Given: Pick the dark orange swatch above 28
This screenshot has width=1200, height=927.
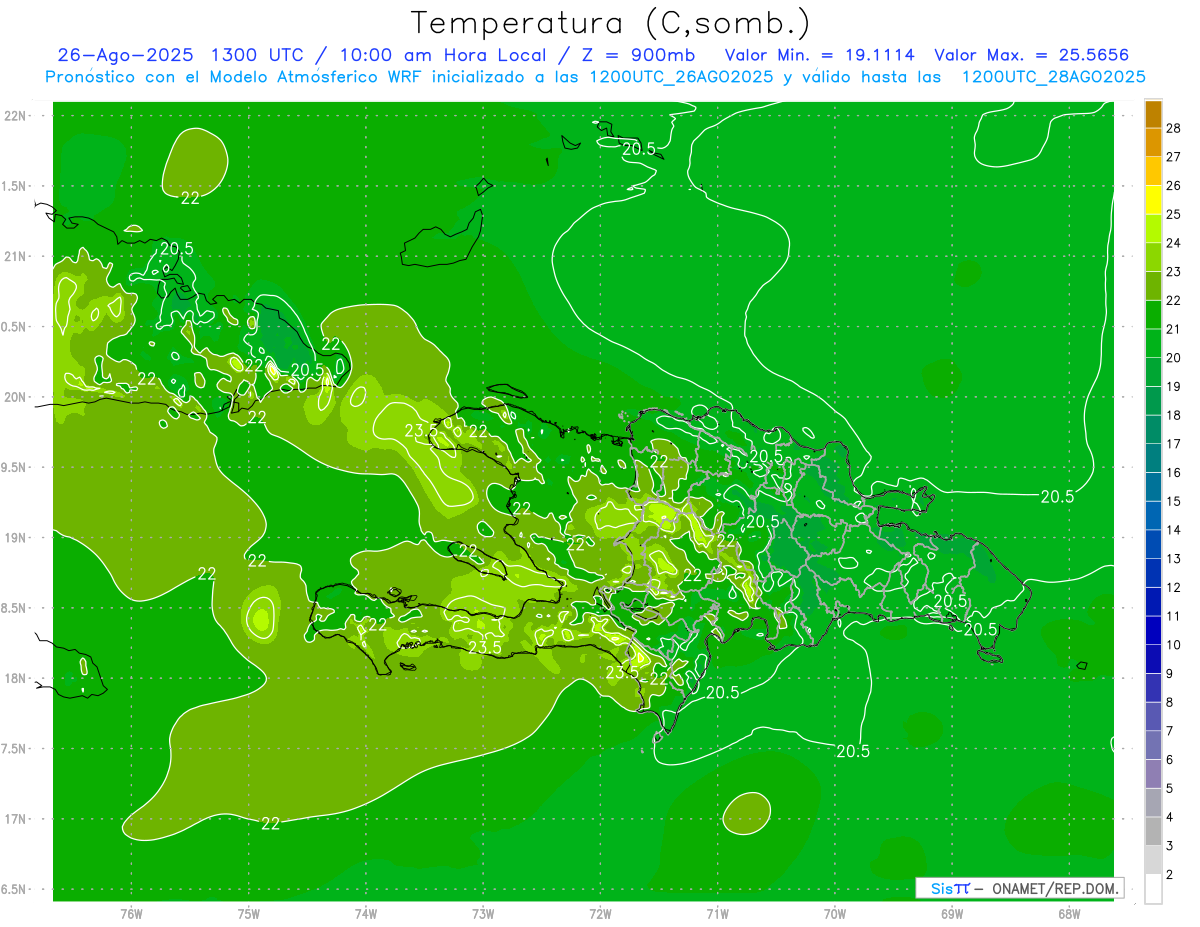Looking at the screenshot, I should pyautogui.click(x=1153, y=114).
